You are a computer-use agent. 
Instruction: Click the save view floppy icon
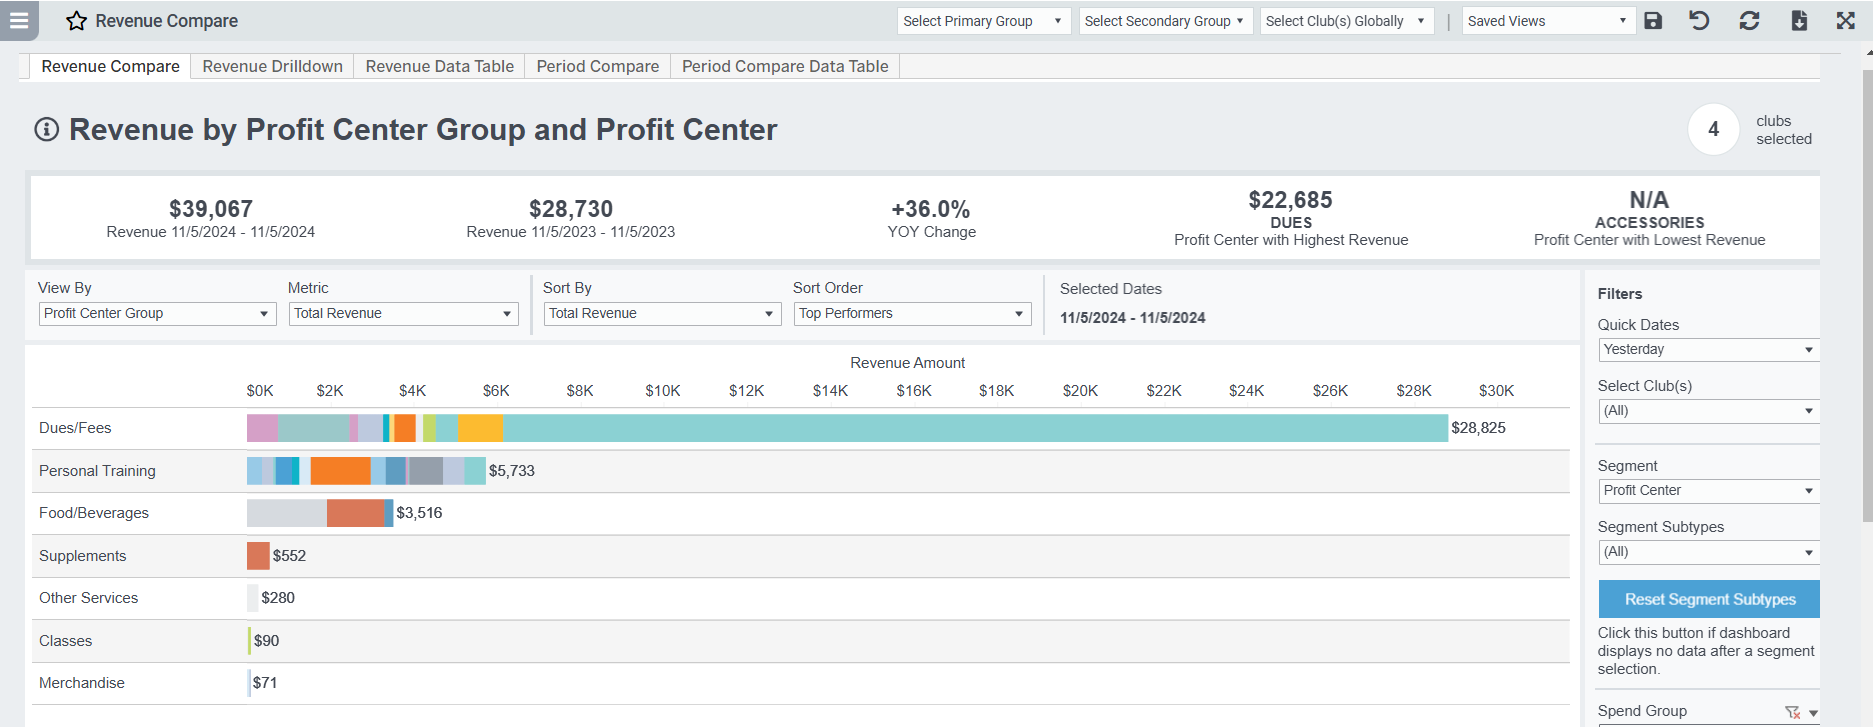click(x=1653, y=21)
